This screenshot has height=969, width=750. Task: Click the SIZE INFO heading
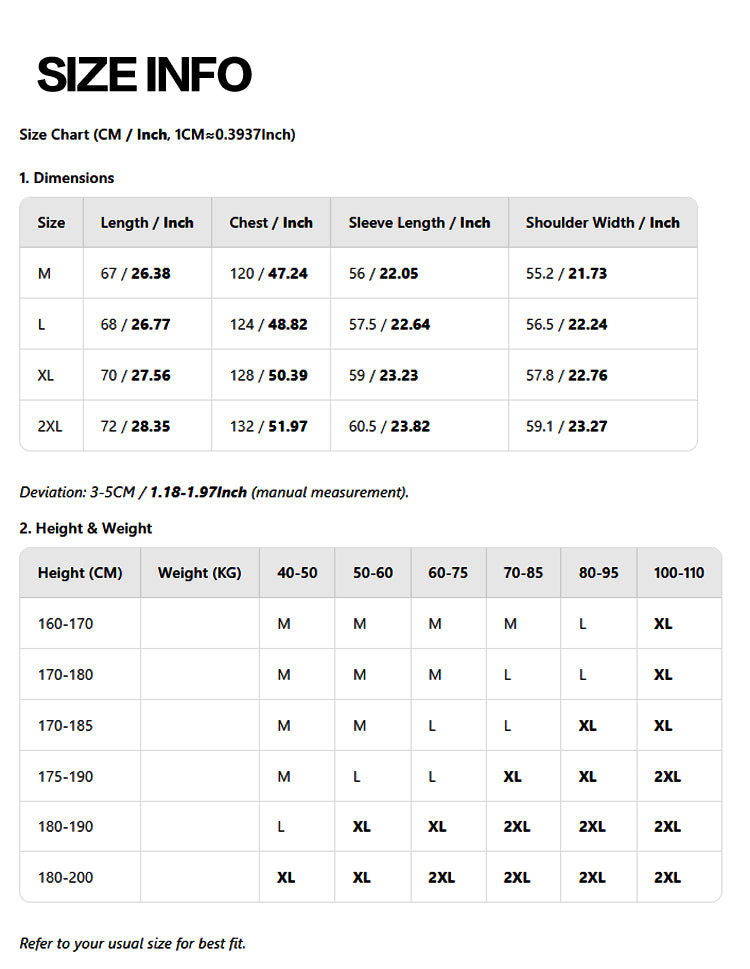click(144, 75)
